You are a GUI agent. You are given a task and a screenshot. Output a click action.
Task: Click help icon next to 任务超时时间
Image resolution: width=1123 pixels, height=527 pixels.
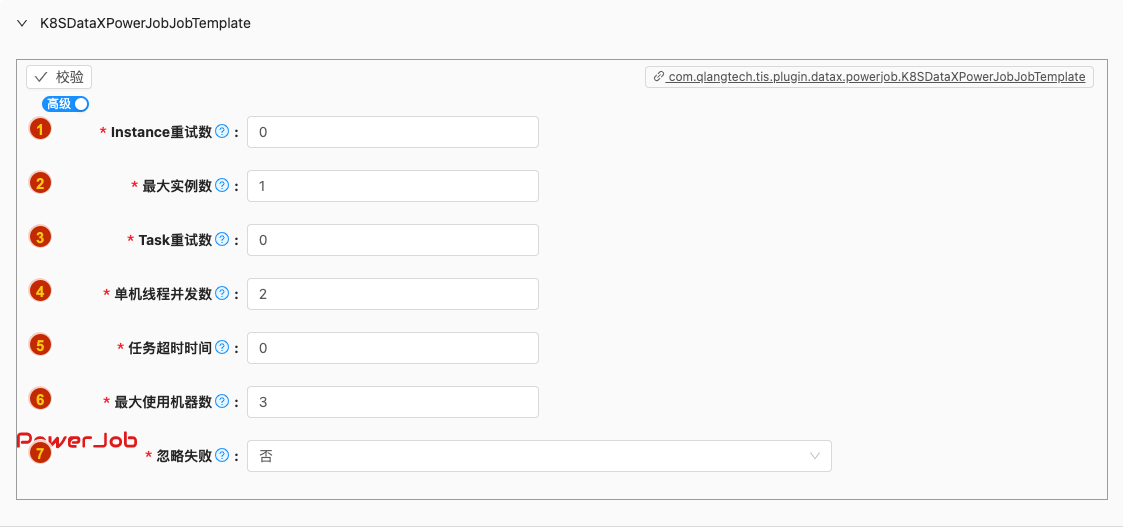click(222, 348)
